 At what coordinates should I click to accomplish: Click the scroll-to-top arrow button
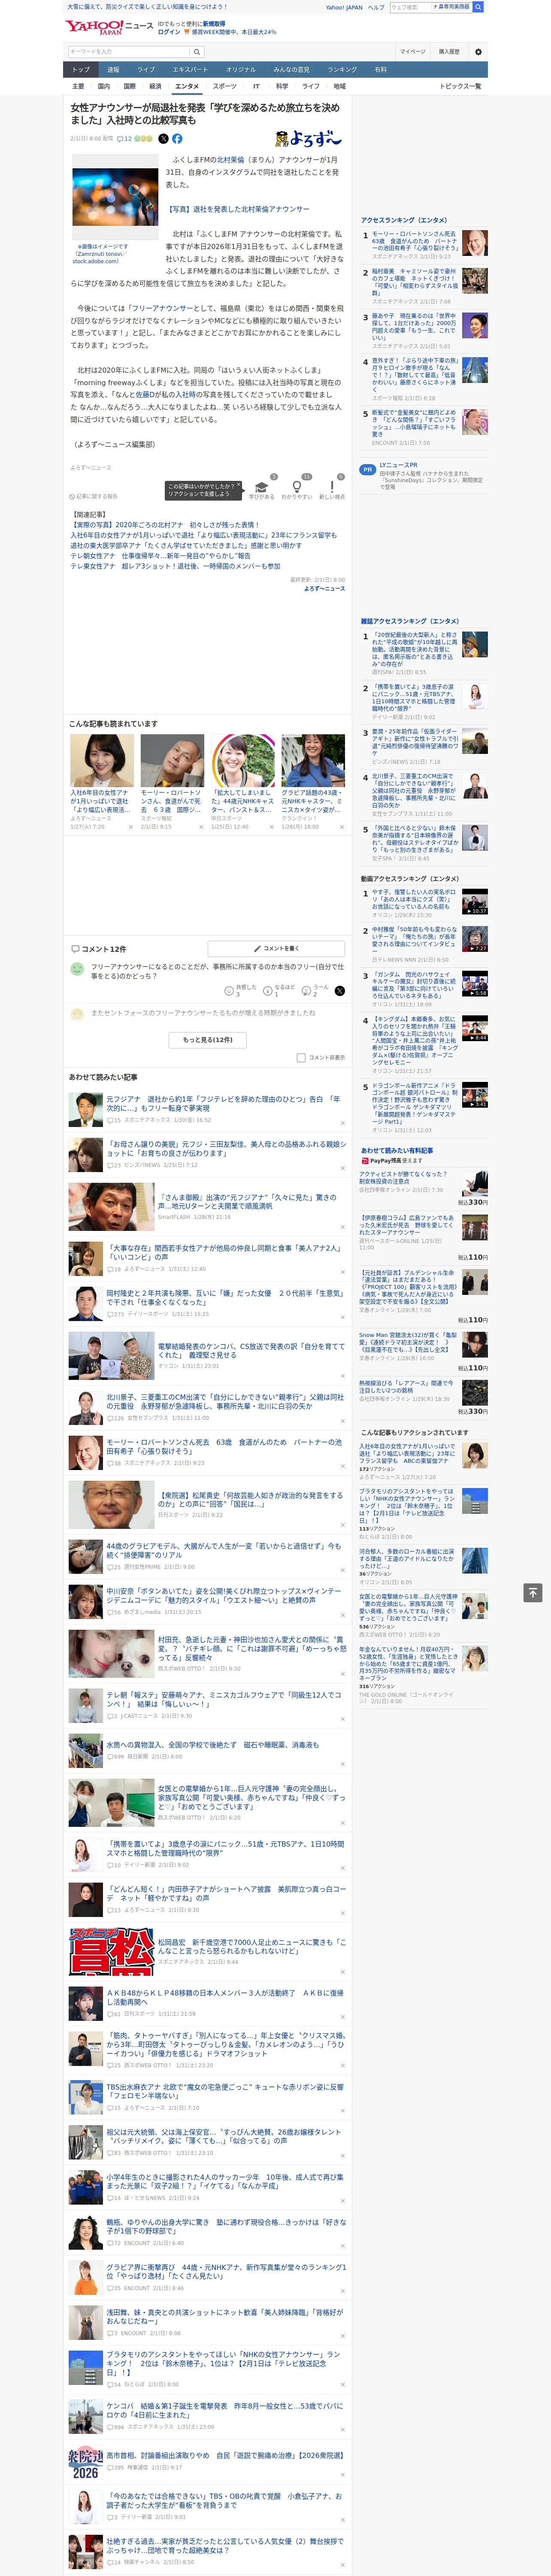click(533, 1592)
